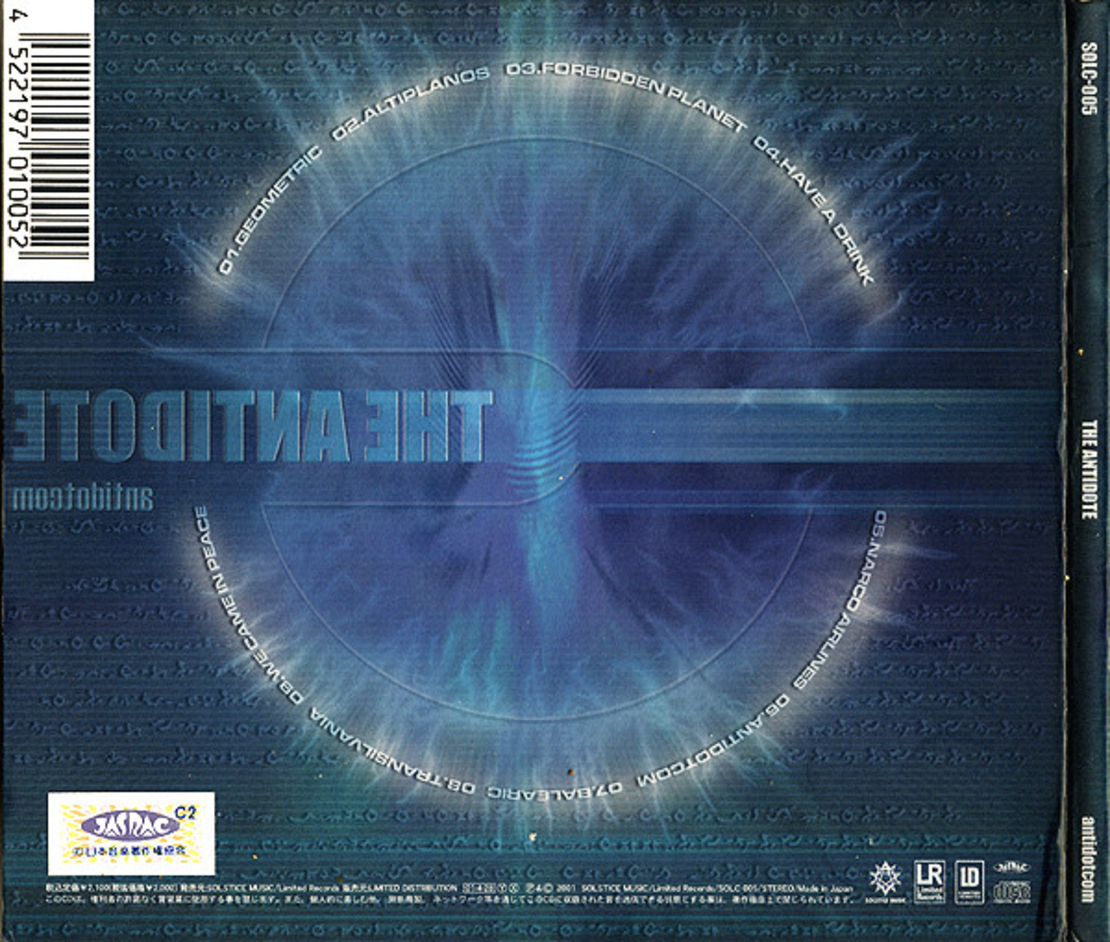The height and width of the screenshot is (942, 1110).
Task: Click the Compact Disc Digital Audio logo
Action: click(x=1012, y=891)
